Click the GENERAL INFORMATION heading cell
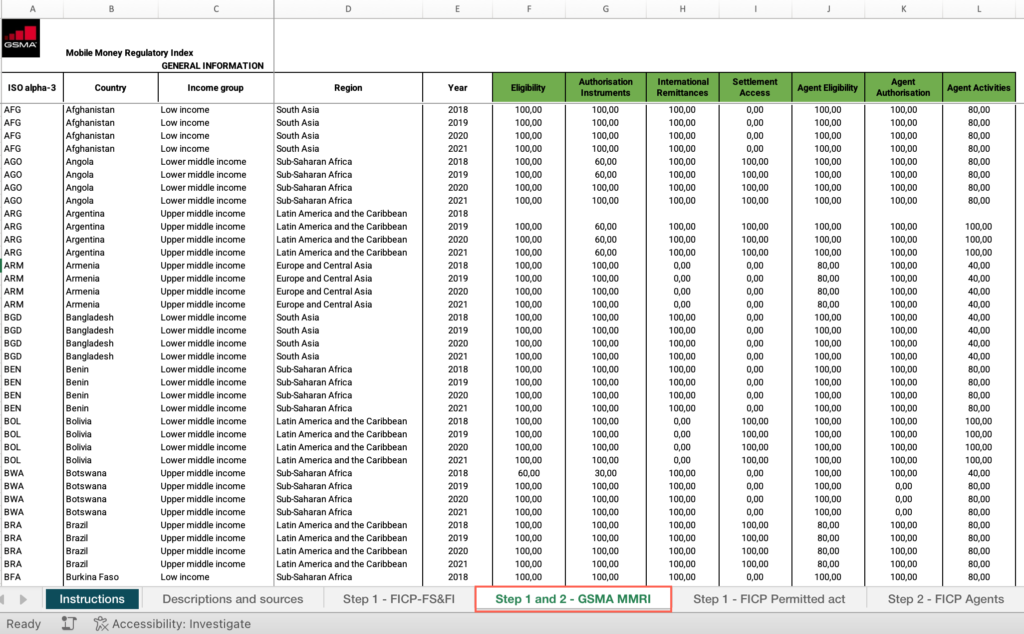This screenshot has height=634, width=1024. coord(212,66)
